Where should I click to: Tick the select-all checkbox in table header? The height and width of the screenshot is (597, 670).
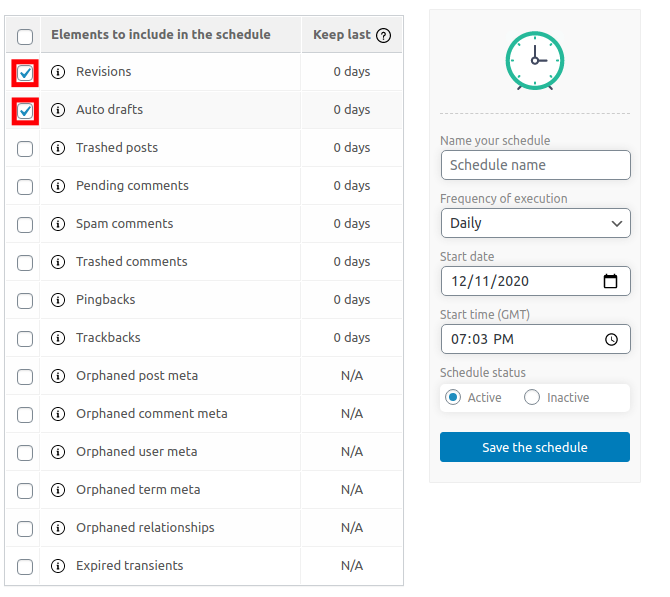click(25, 37)
